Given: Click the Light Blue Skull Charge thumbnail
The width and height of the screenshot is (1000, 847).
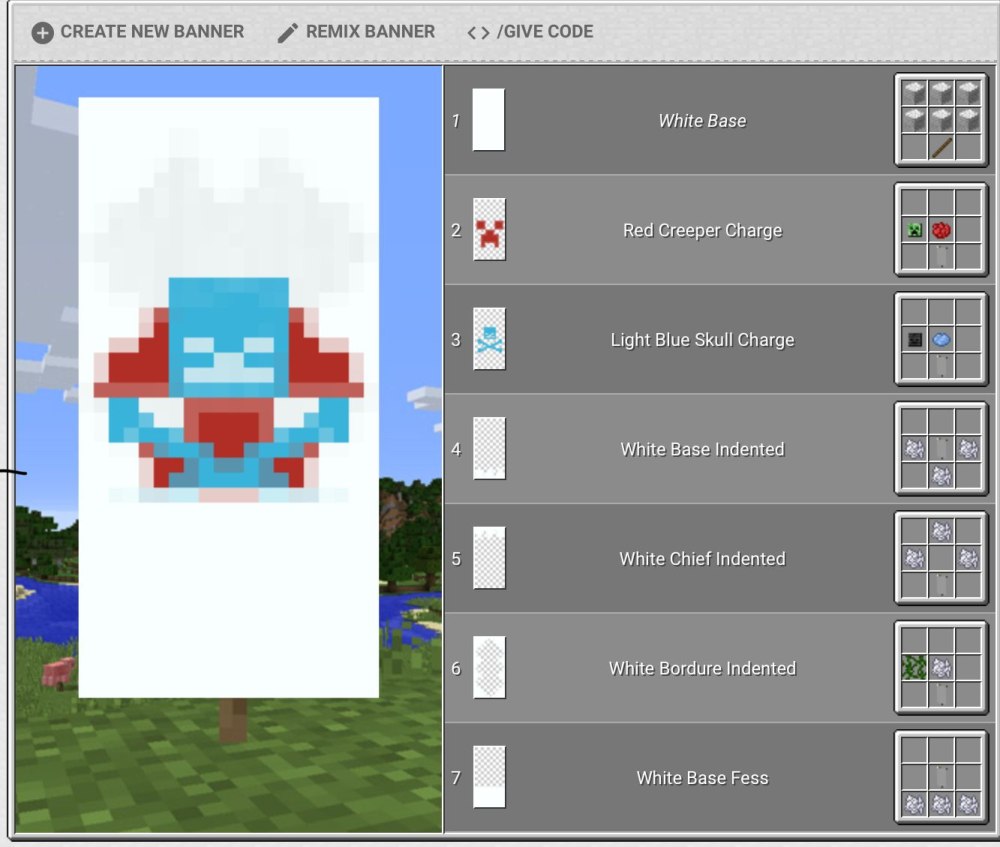Looking at the screenshot, I should tap(489, 340).
